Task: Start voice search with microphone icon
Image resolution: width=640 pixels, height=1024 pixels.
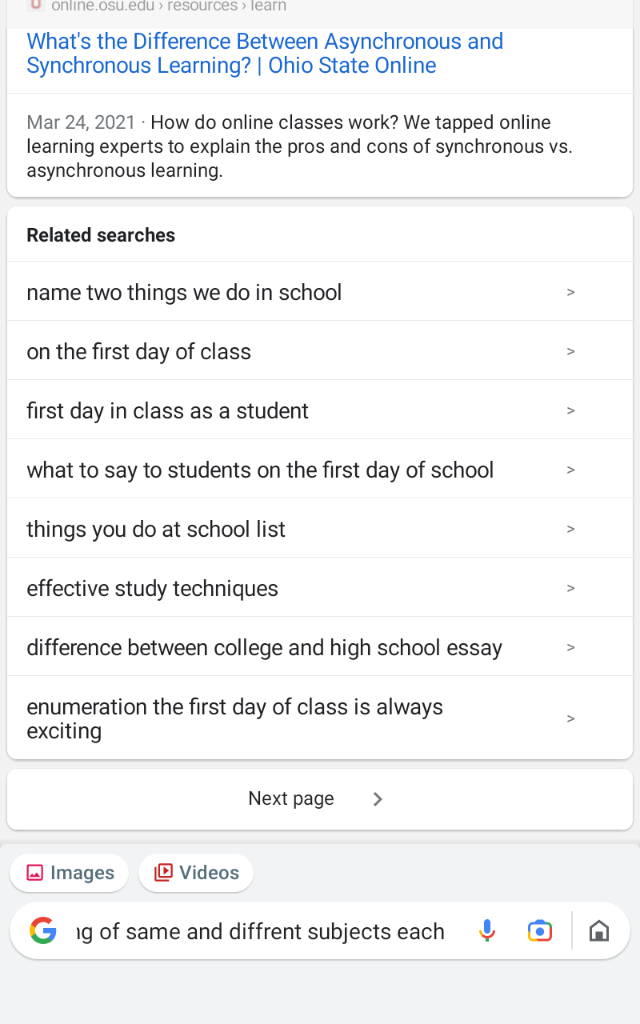Action: tap(487, 932)
